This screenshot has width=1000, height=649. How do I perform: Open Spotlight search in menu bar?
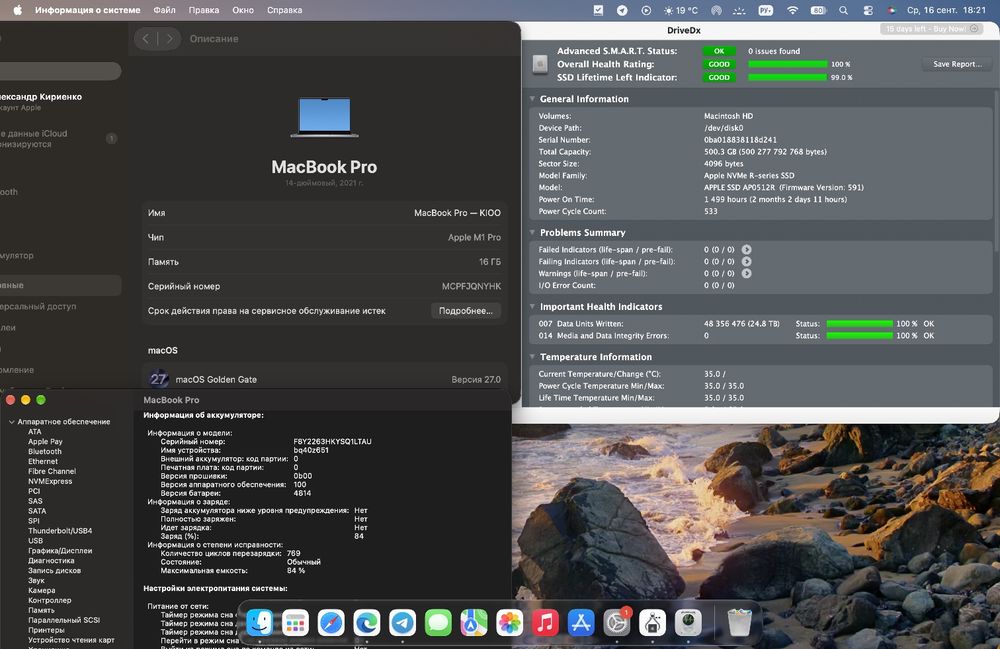pyautogui.click(x=844, y=10)
